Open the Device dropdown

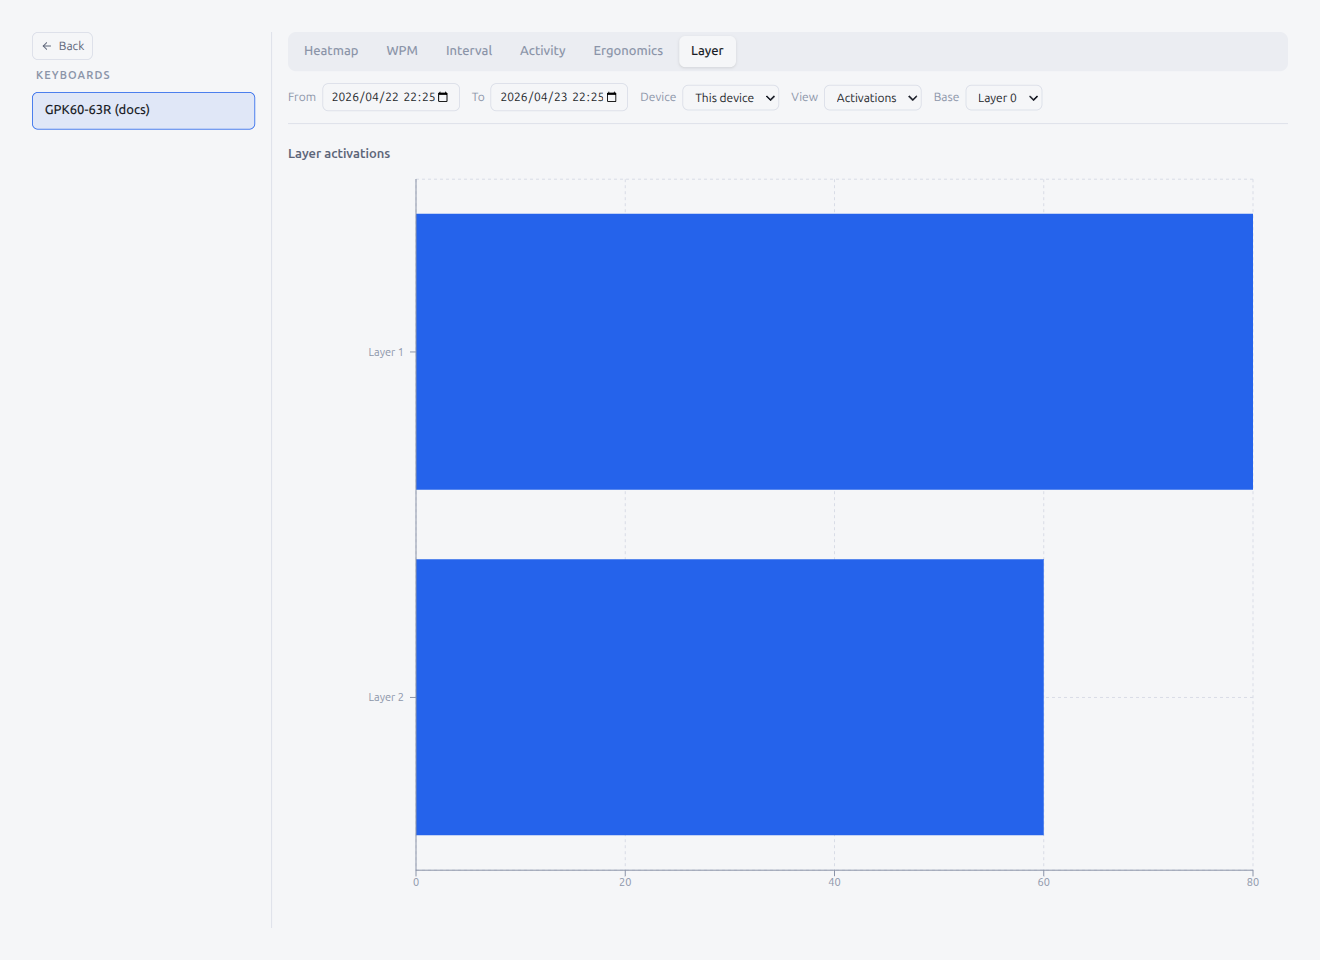[x=731, y=98]
